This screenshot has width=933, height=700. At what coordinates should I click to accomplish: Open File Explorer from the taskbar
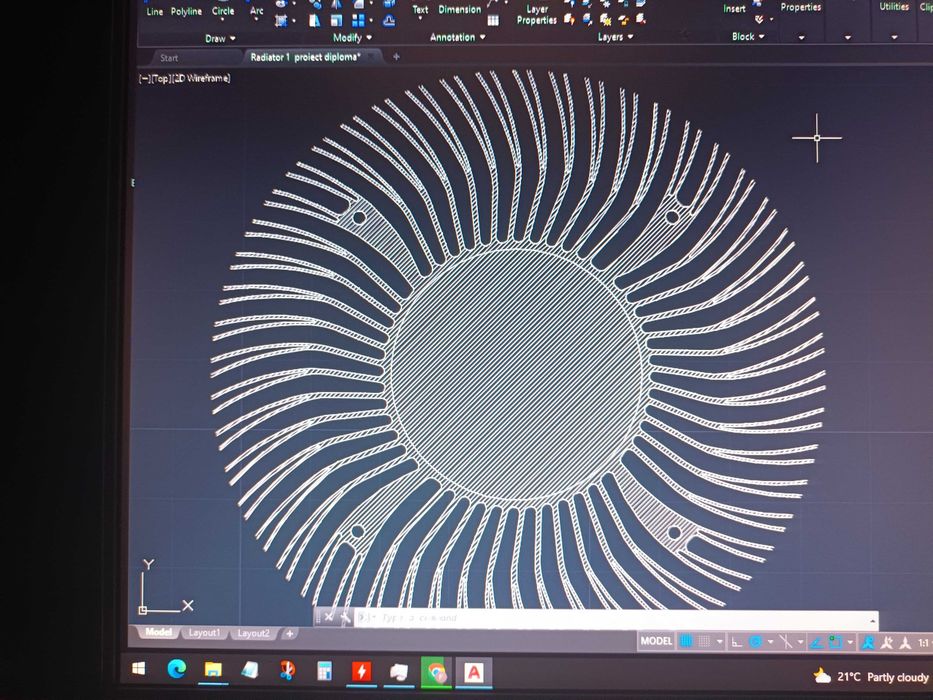[x=213, y=670]
